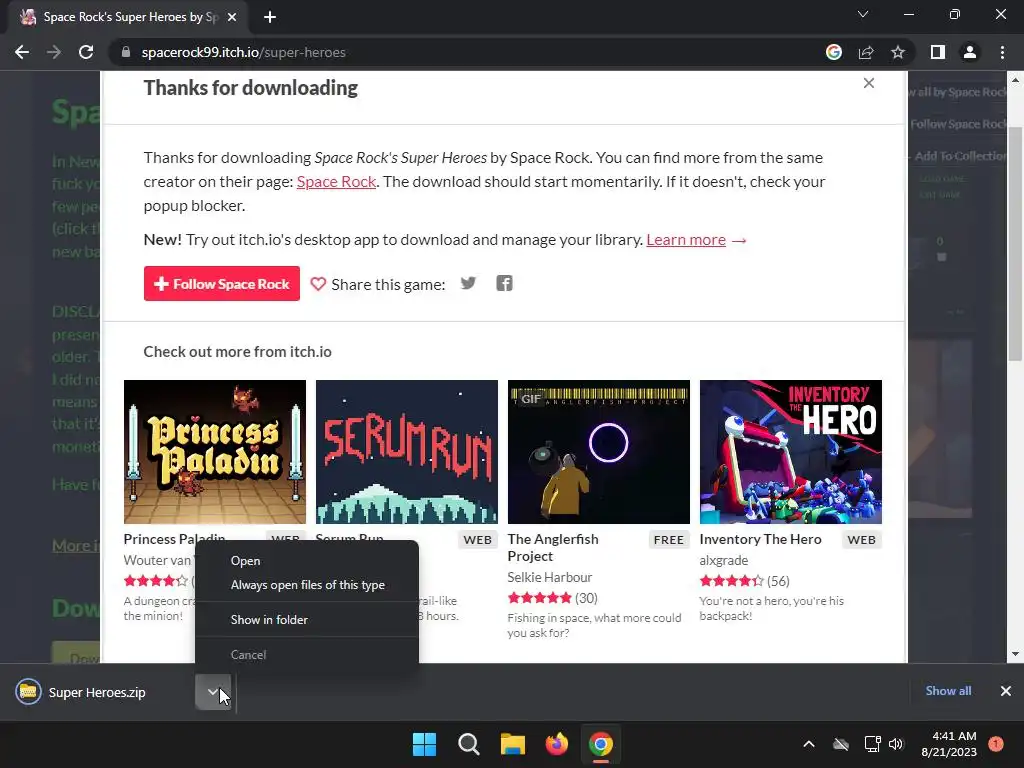The width and height of the screenshot is (1024, 768).
Task: Click the WEB tag on Inventory The Hero
Action: pyautogui.click(x=861, y=540)
